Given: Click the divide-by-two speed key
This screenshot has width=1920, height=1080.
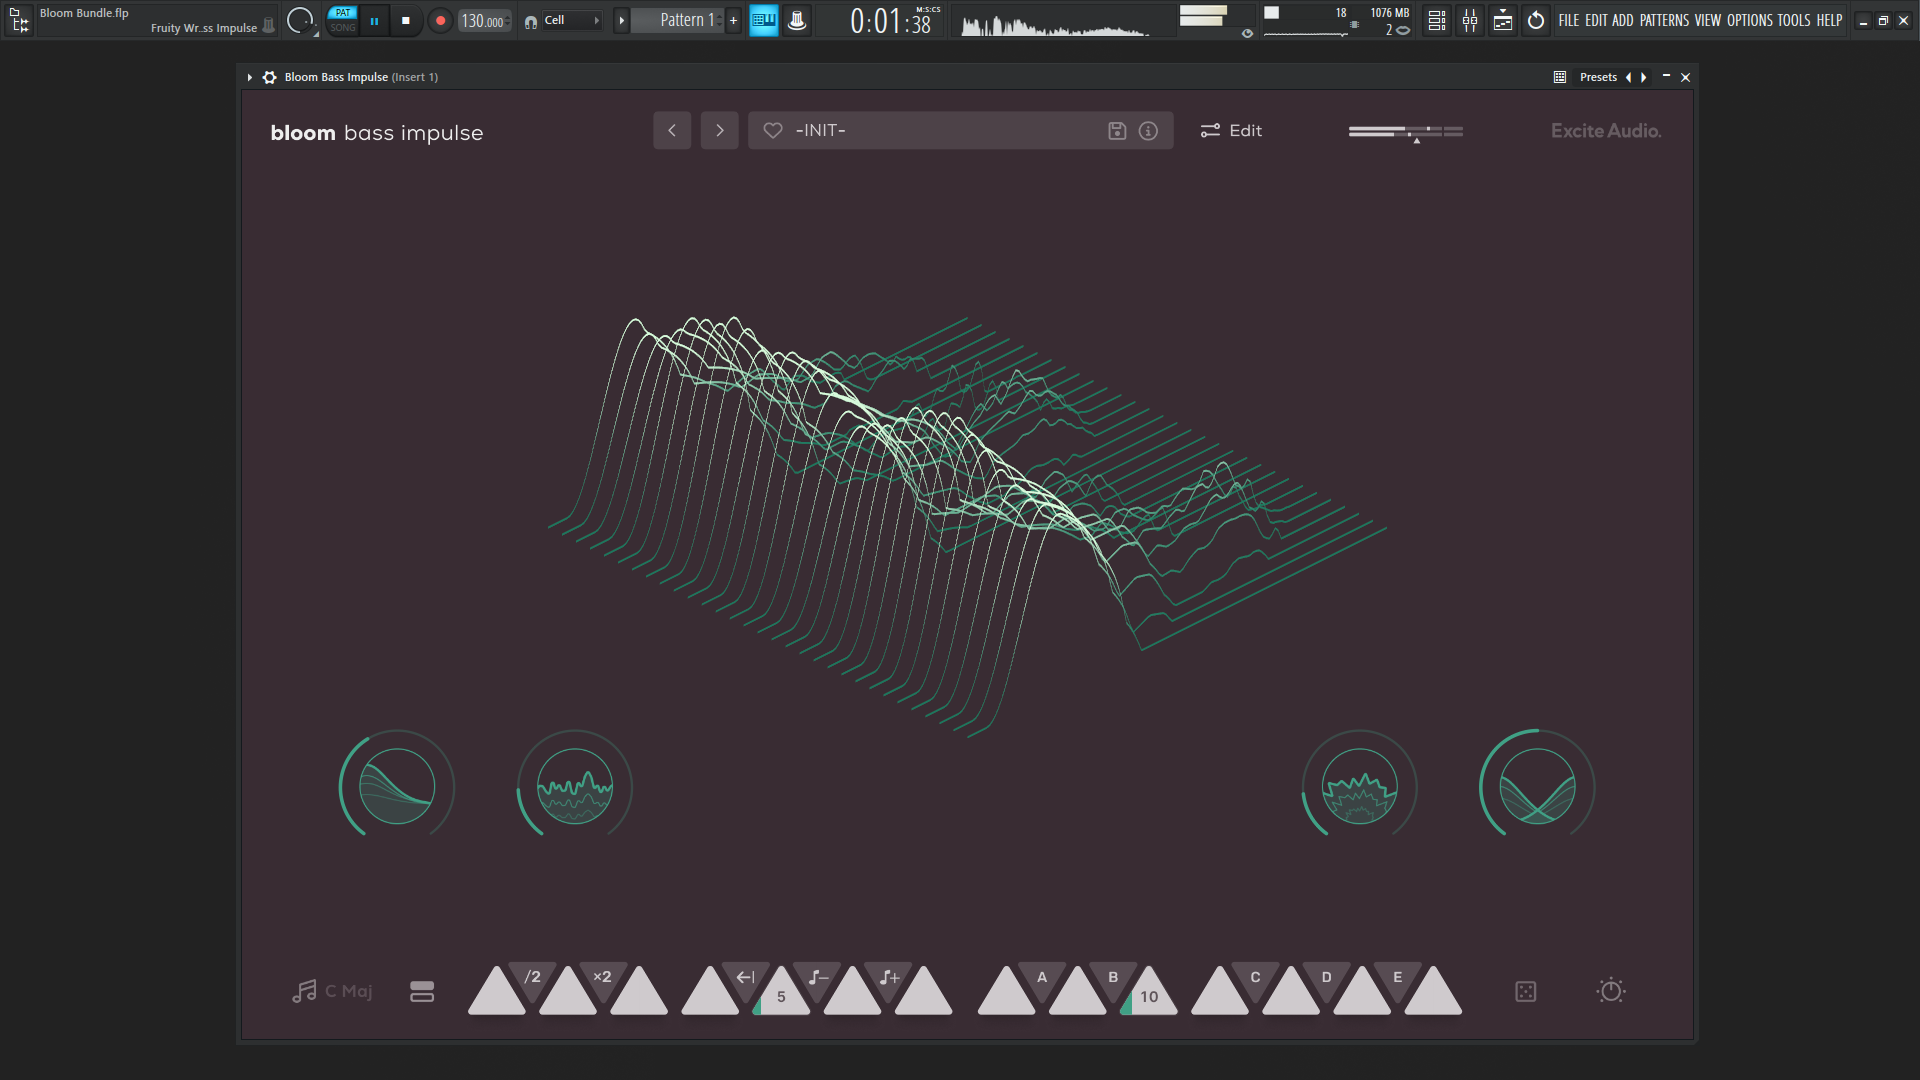Looking at the screenshot, I should [533, 977].
